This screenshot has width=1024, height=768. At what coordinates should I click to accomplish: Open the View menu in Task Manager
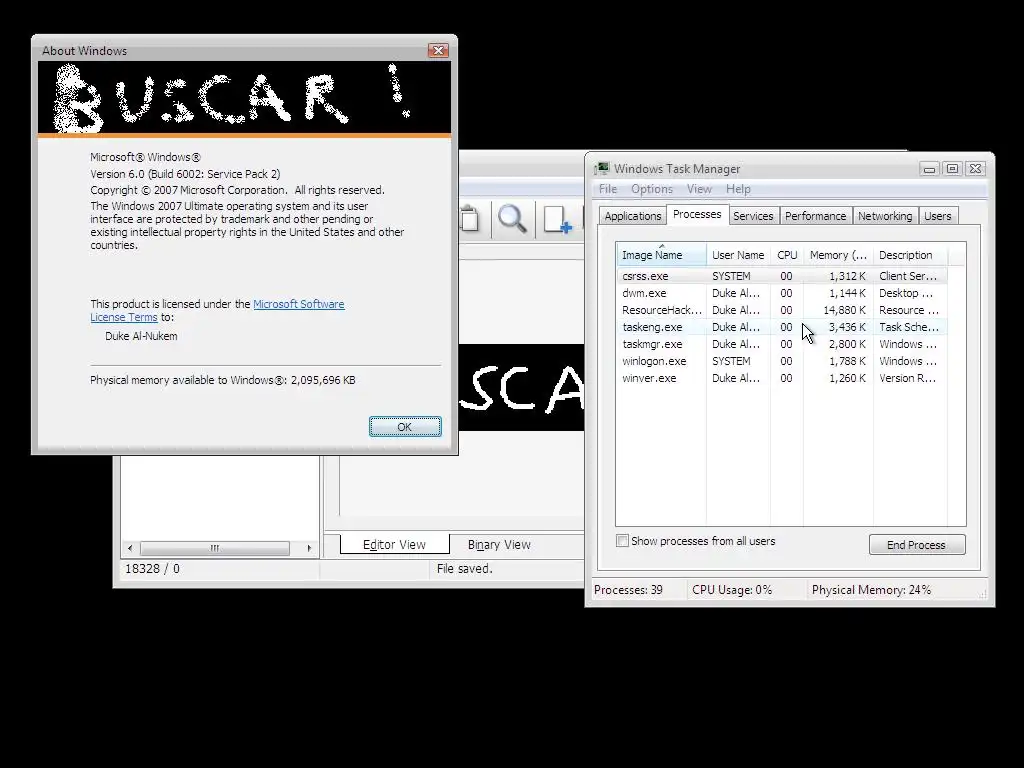point(699,189)
